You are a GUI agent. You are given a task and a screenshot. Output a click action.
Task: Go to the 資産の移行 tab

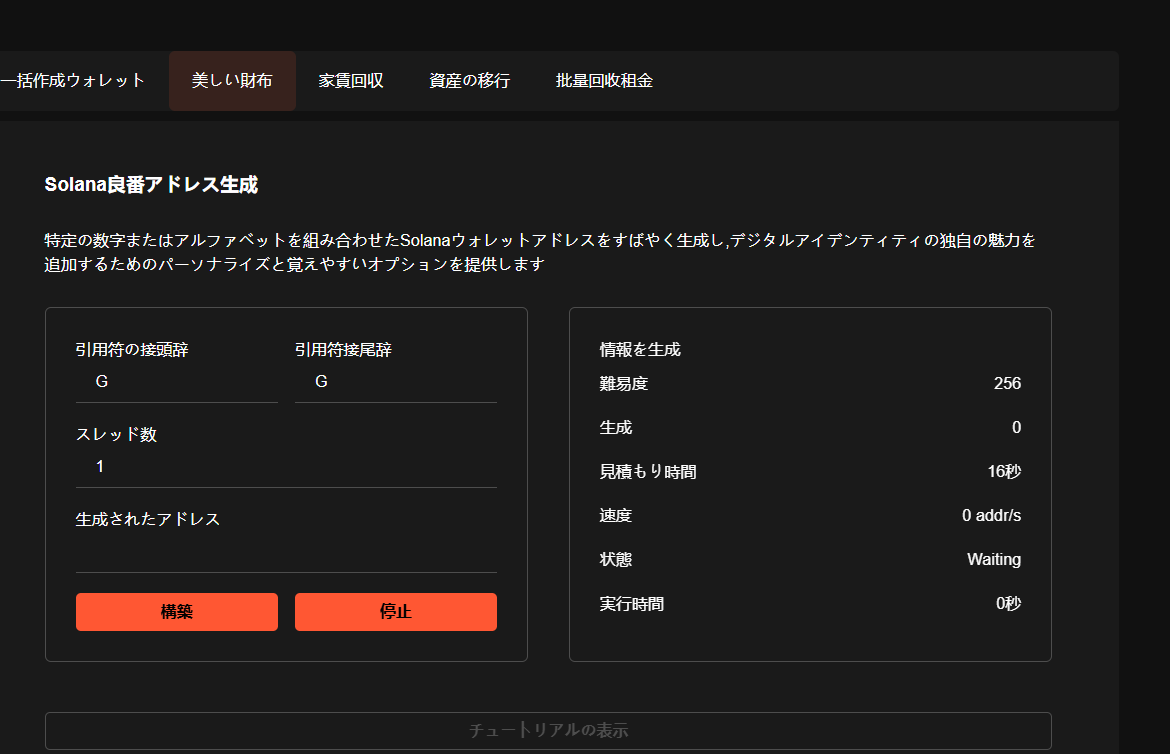pos(469,81)
